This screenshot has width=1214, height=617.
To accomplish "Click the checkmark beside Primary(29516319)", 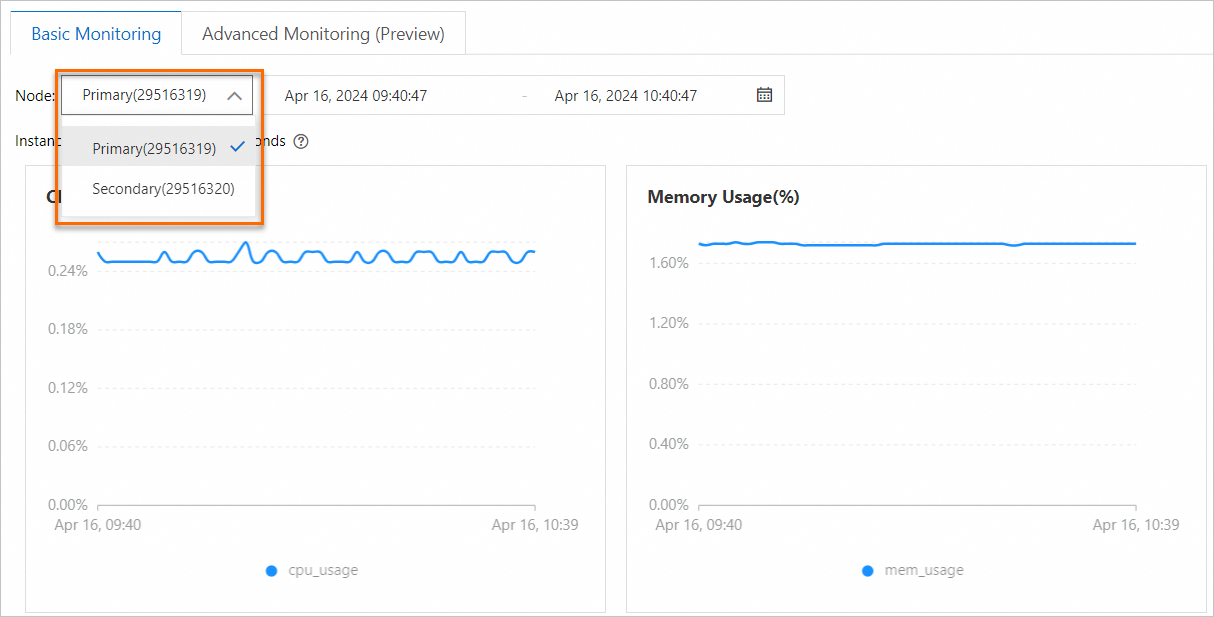I will point(237,146).
